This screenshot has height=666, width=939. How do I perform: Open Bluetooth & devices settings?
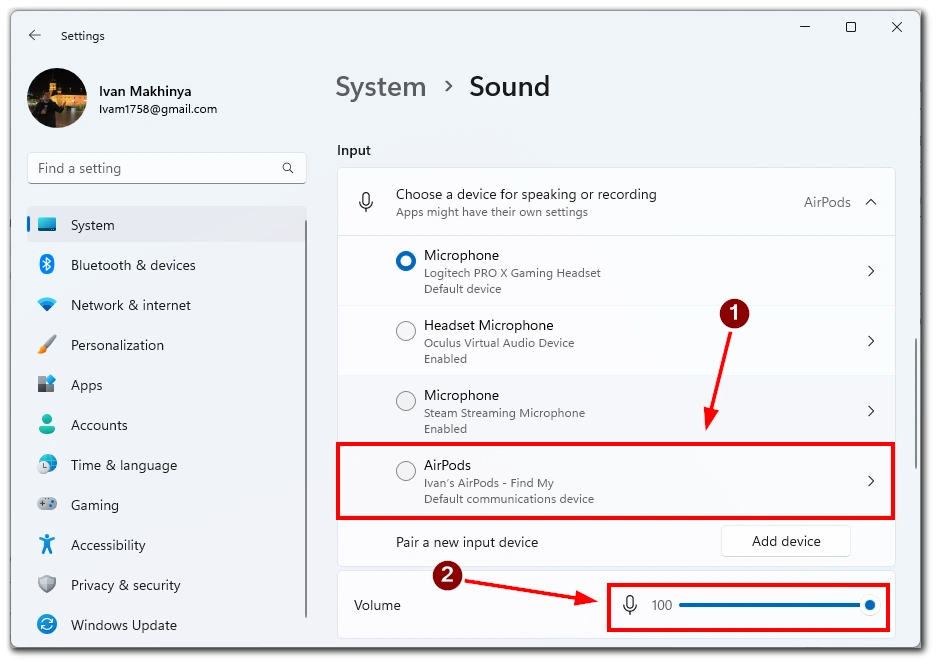(x=133, y=265)
